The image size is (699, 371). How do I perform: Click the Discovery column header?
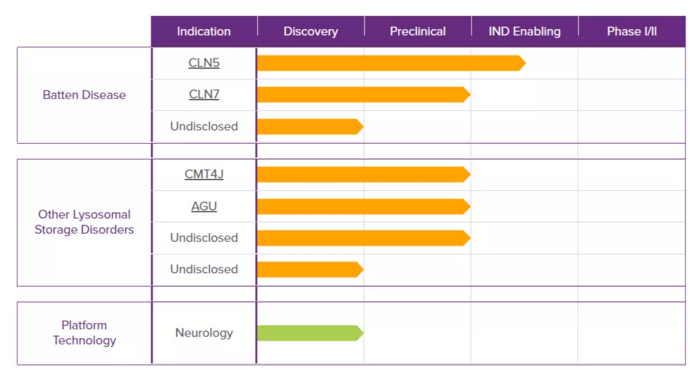tap(311, 31)
